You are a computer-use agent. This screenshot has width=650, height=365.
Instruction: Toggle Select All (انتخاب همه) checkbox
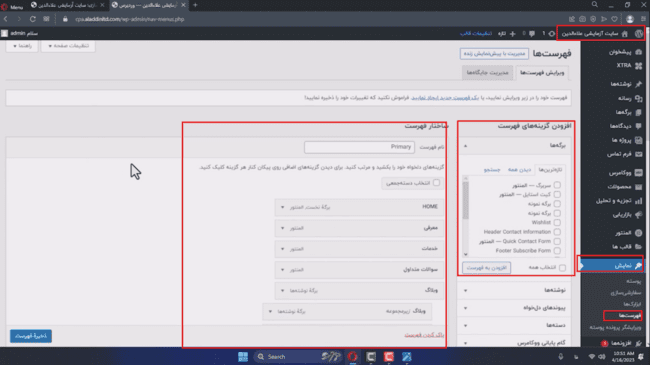[x=562, y=268]
